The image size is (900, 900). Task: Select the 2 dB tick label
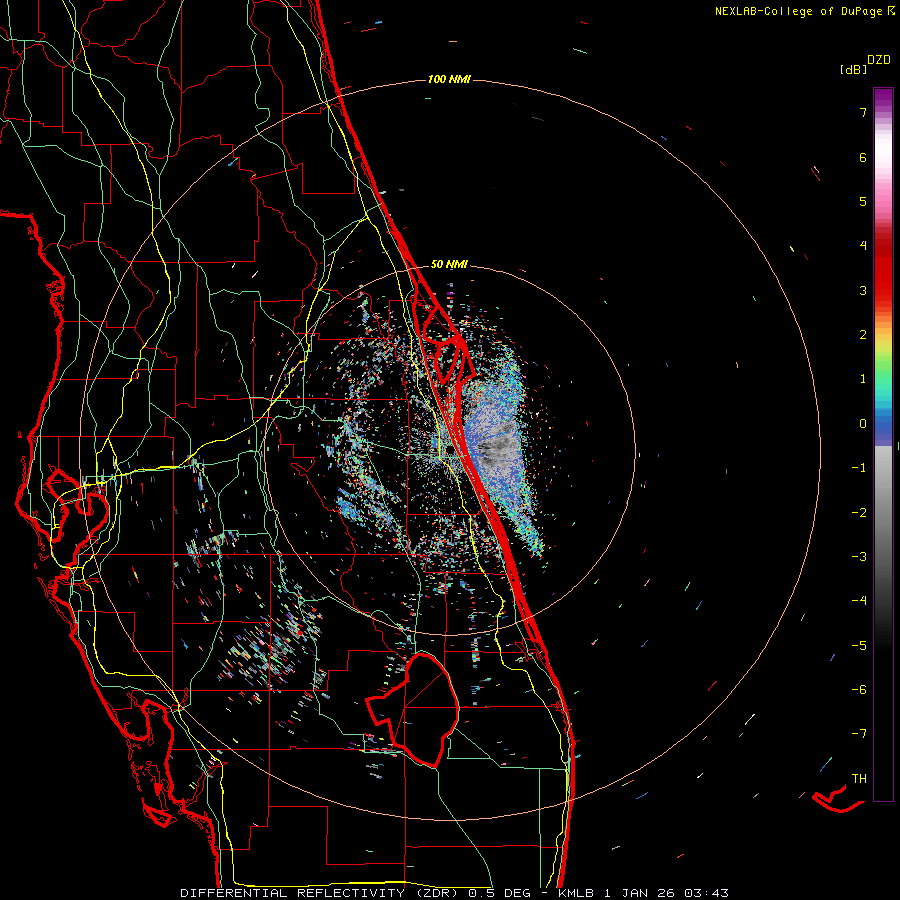(x=863, y=335)
